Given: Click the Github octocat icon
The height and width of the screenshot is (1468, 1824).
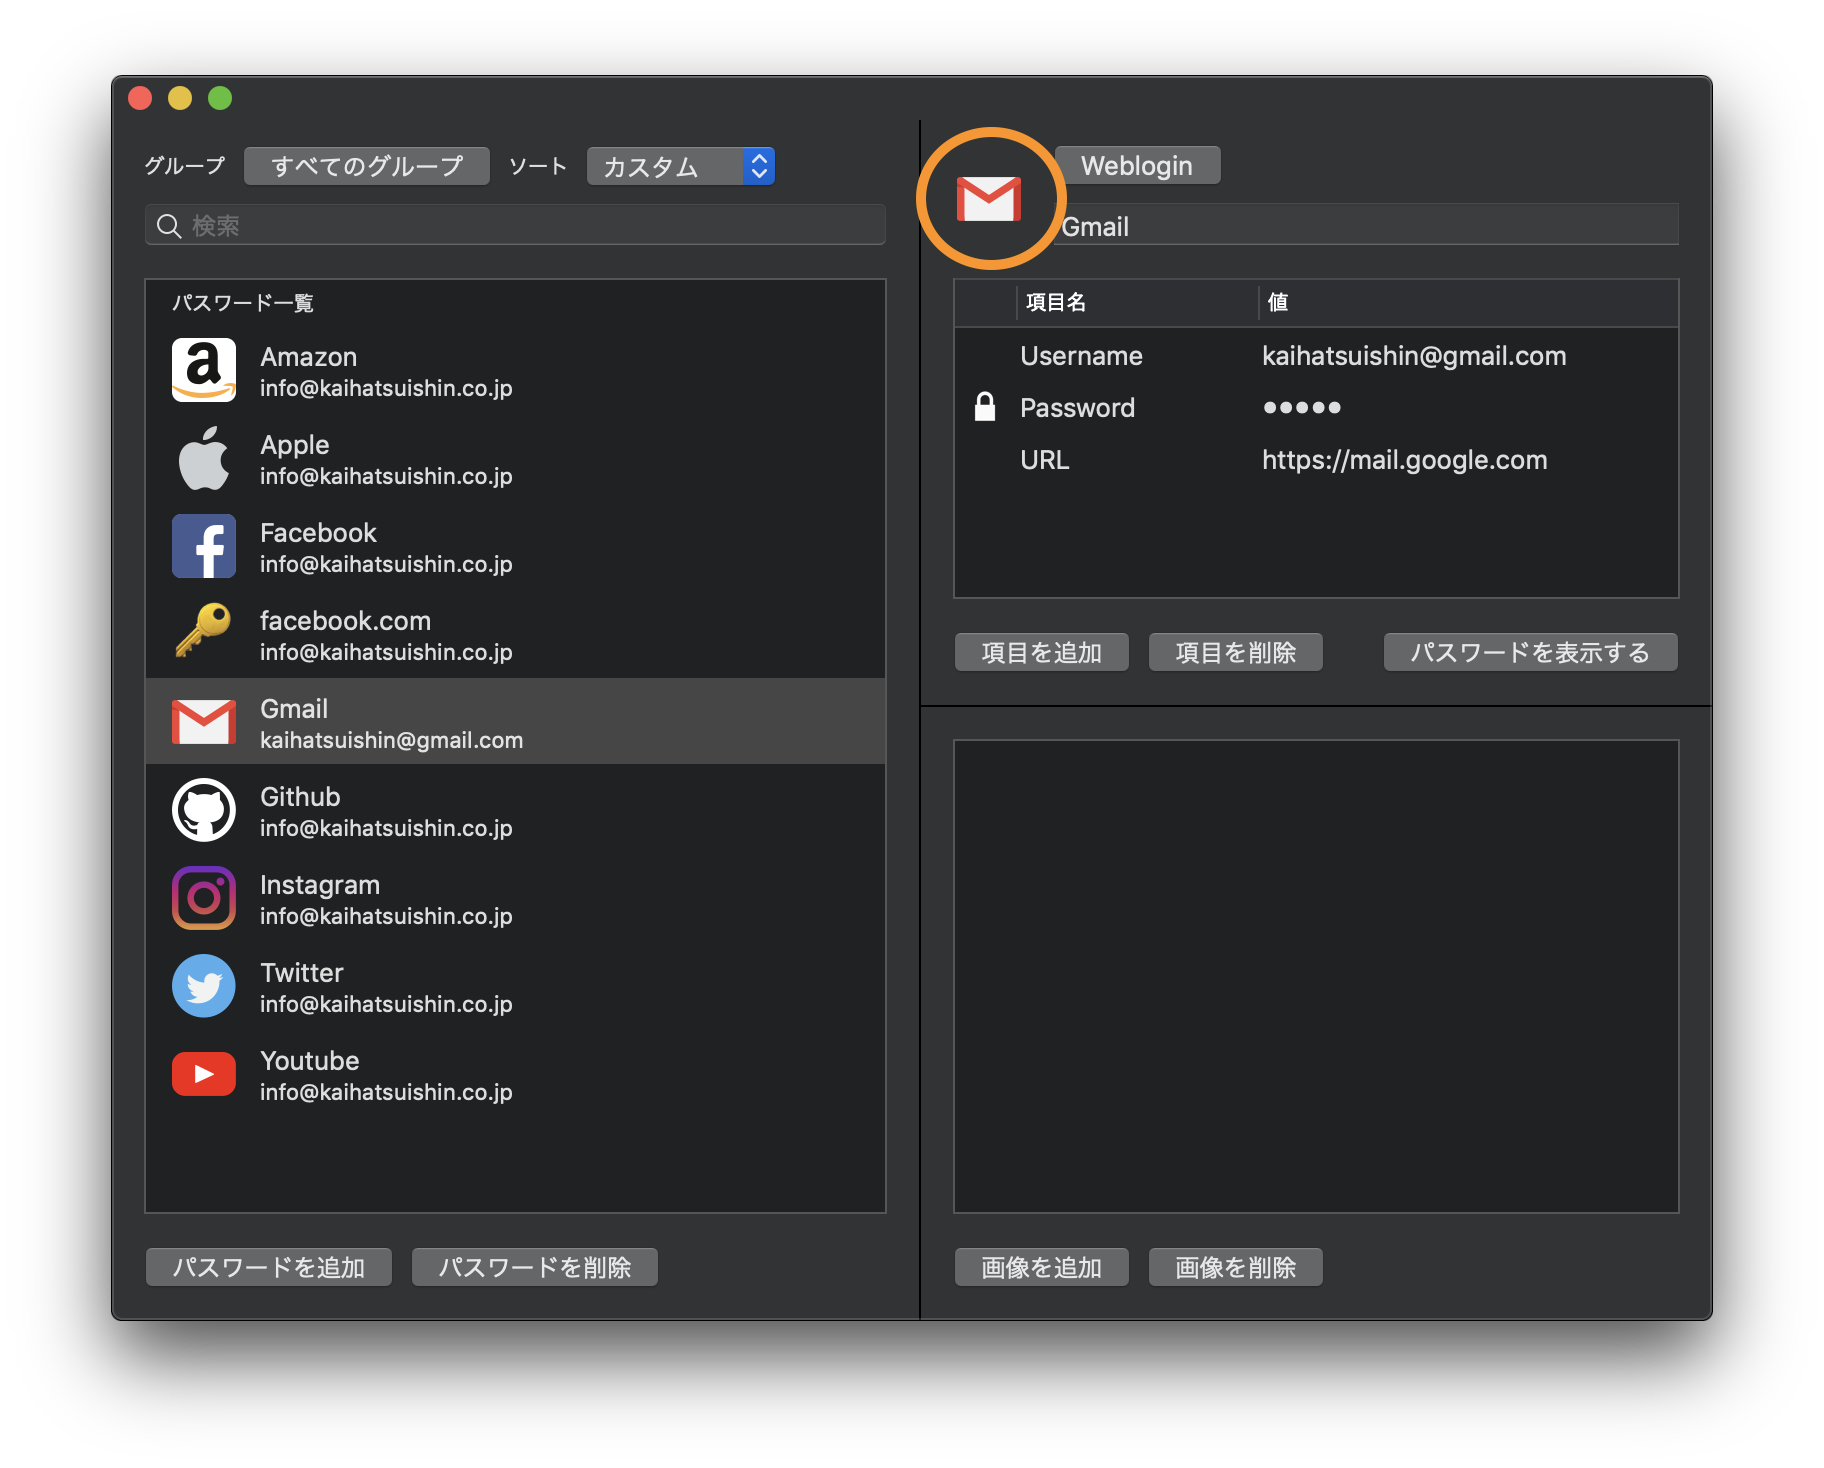Looking at the screenshot, I should [204, 810].
